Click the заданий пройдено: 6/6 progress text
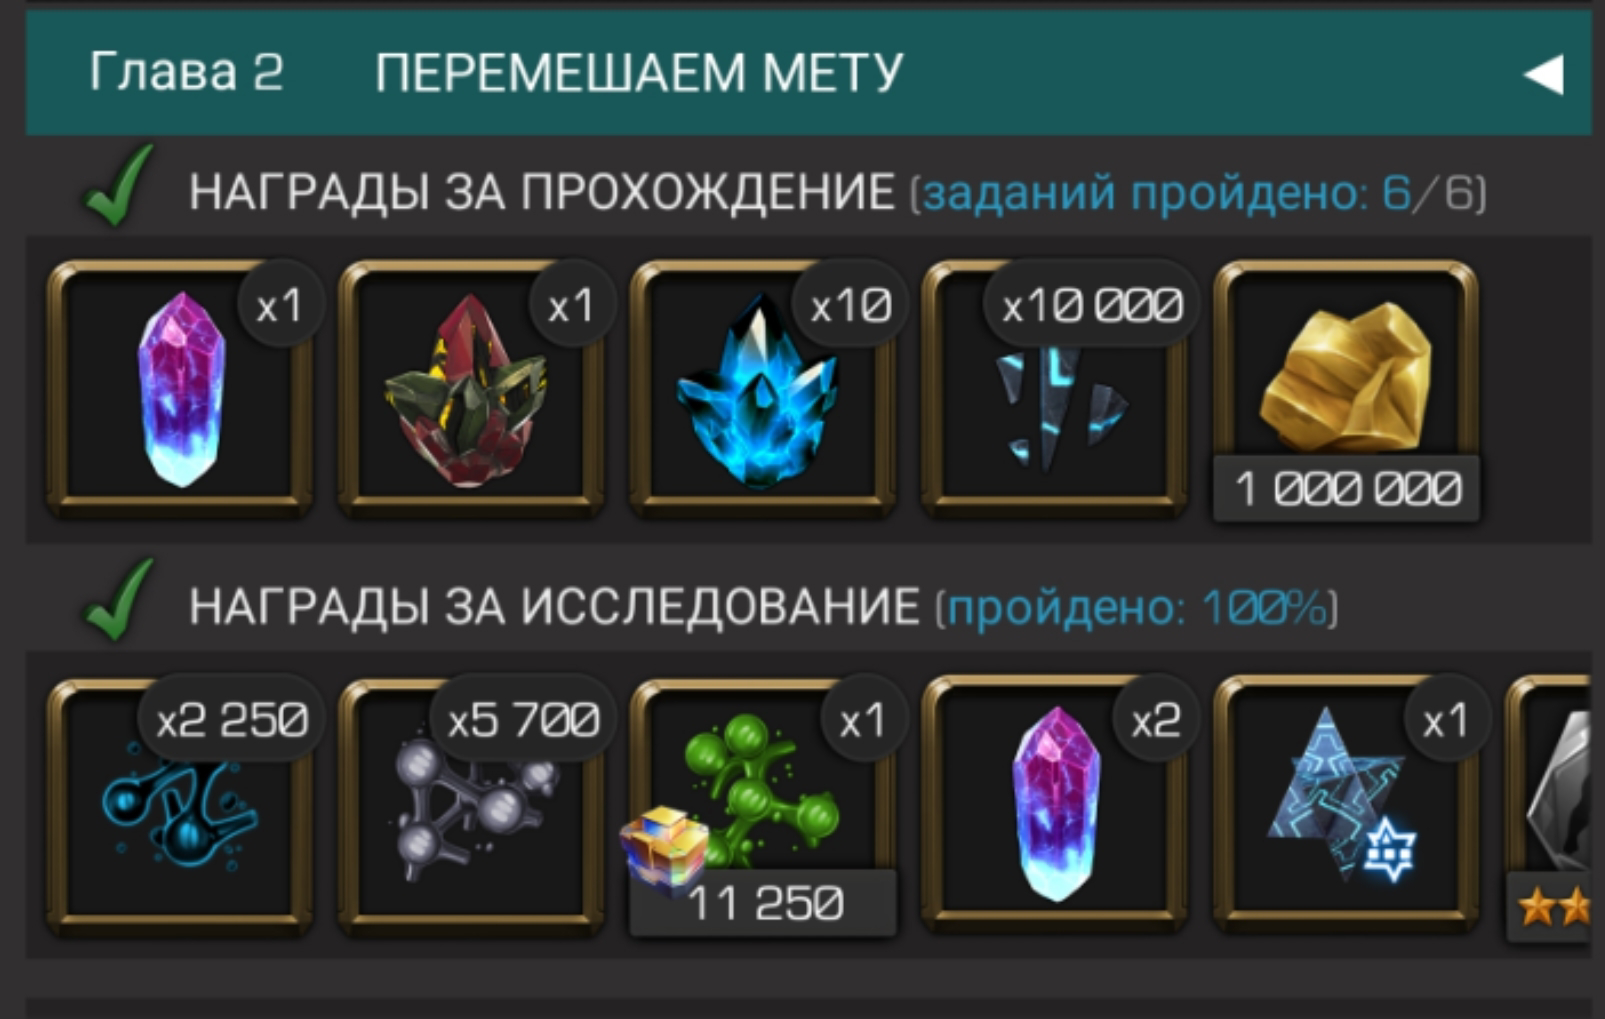Screen dimensions: 1605x1019 coord(1198,192)
